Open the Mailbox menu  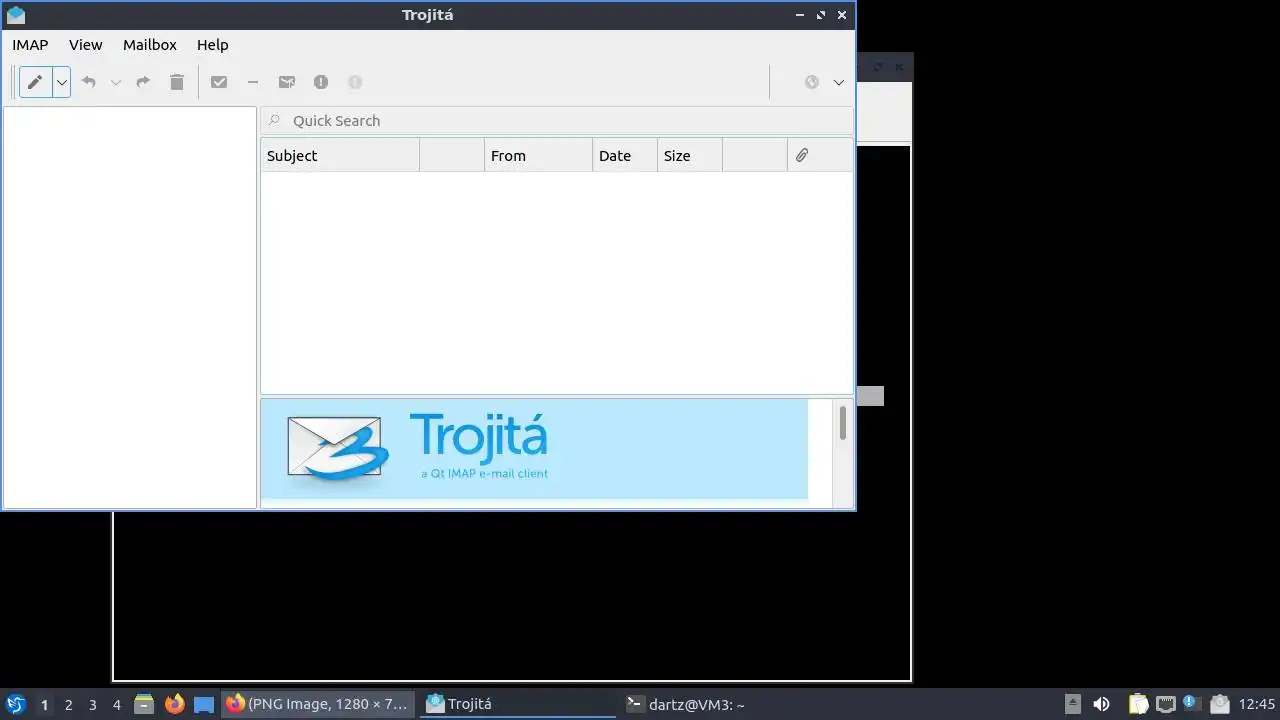(150, 45)
